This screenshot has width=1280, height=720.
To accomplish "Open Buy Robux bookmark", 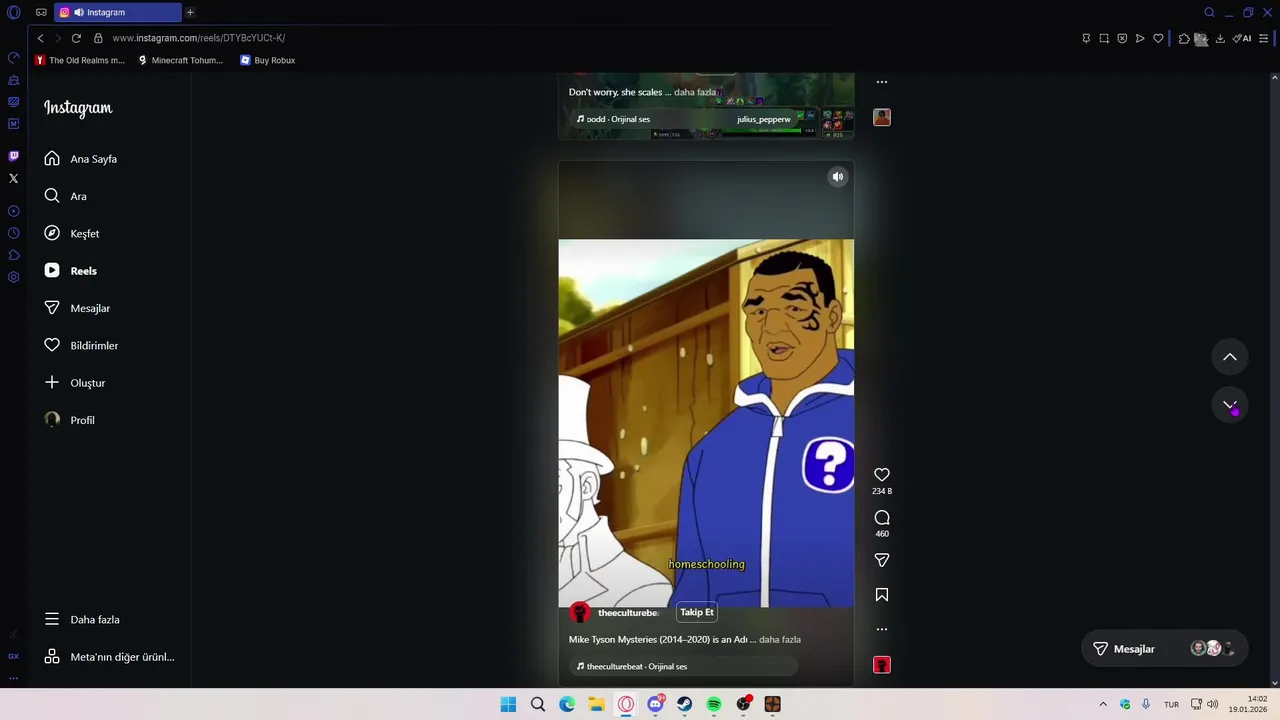I will 267,60.
